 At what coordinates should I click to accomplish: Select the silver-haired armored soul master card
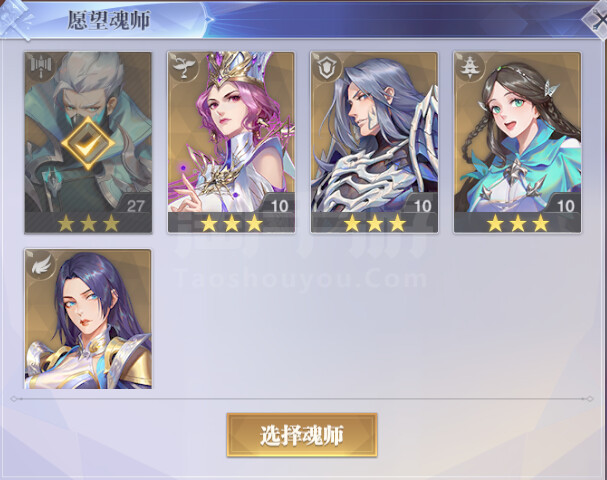[x=374, y=142]
